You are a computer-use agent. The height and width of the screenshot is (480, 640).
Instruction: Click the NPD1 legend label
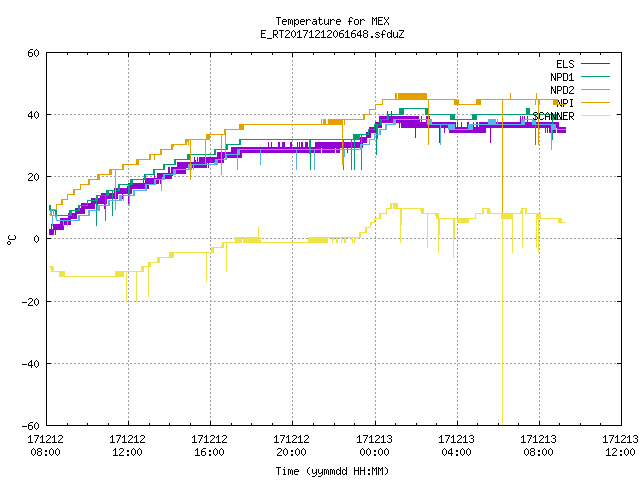pos(562,77)
